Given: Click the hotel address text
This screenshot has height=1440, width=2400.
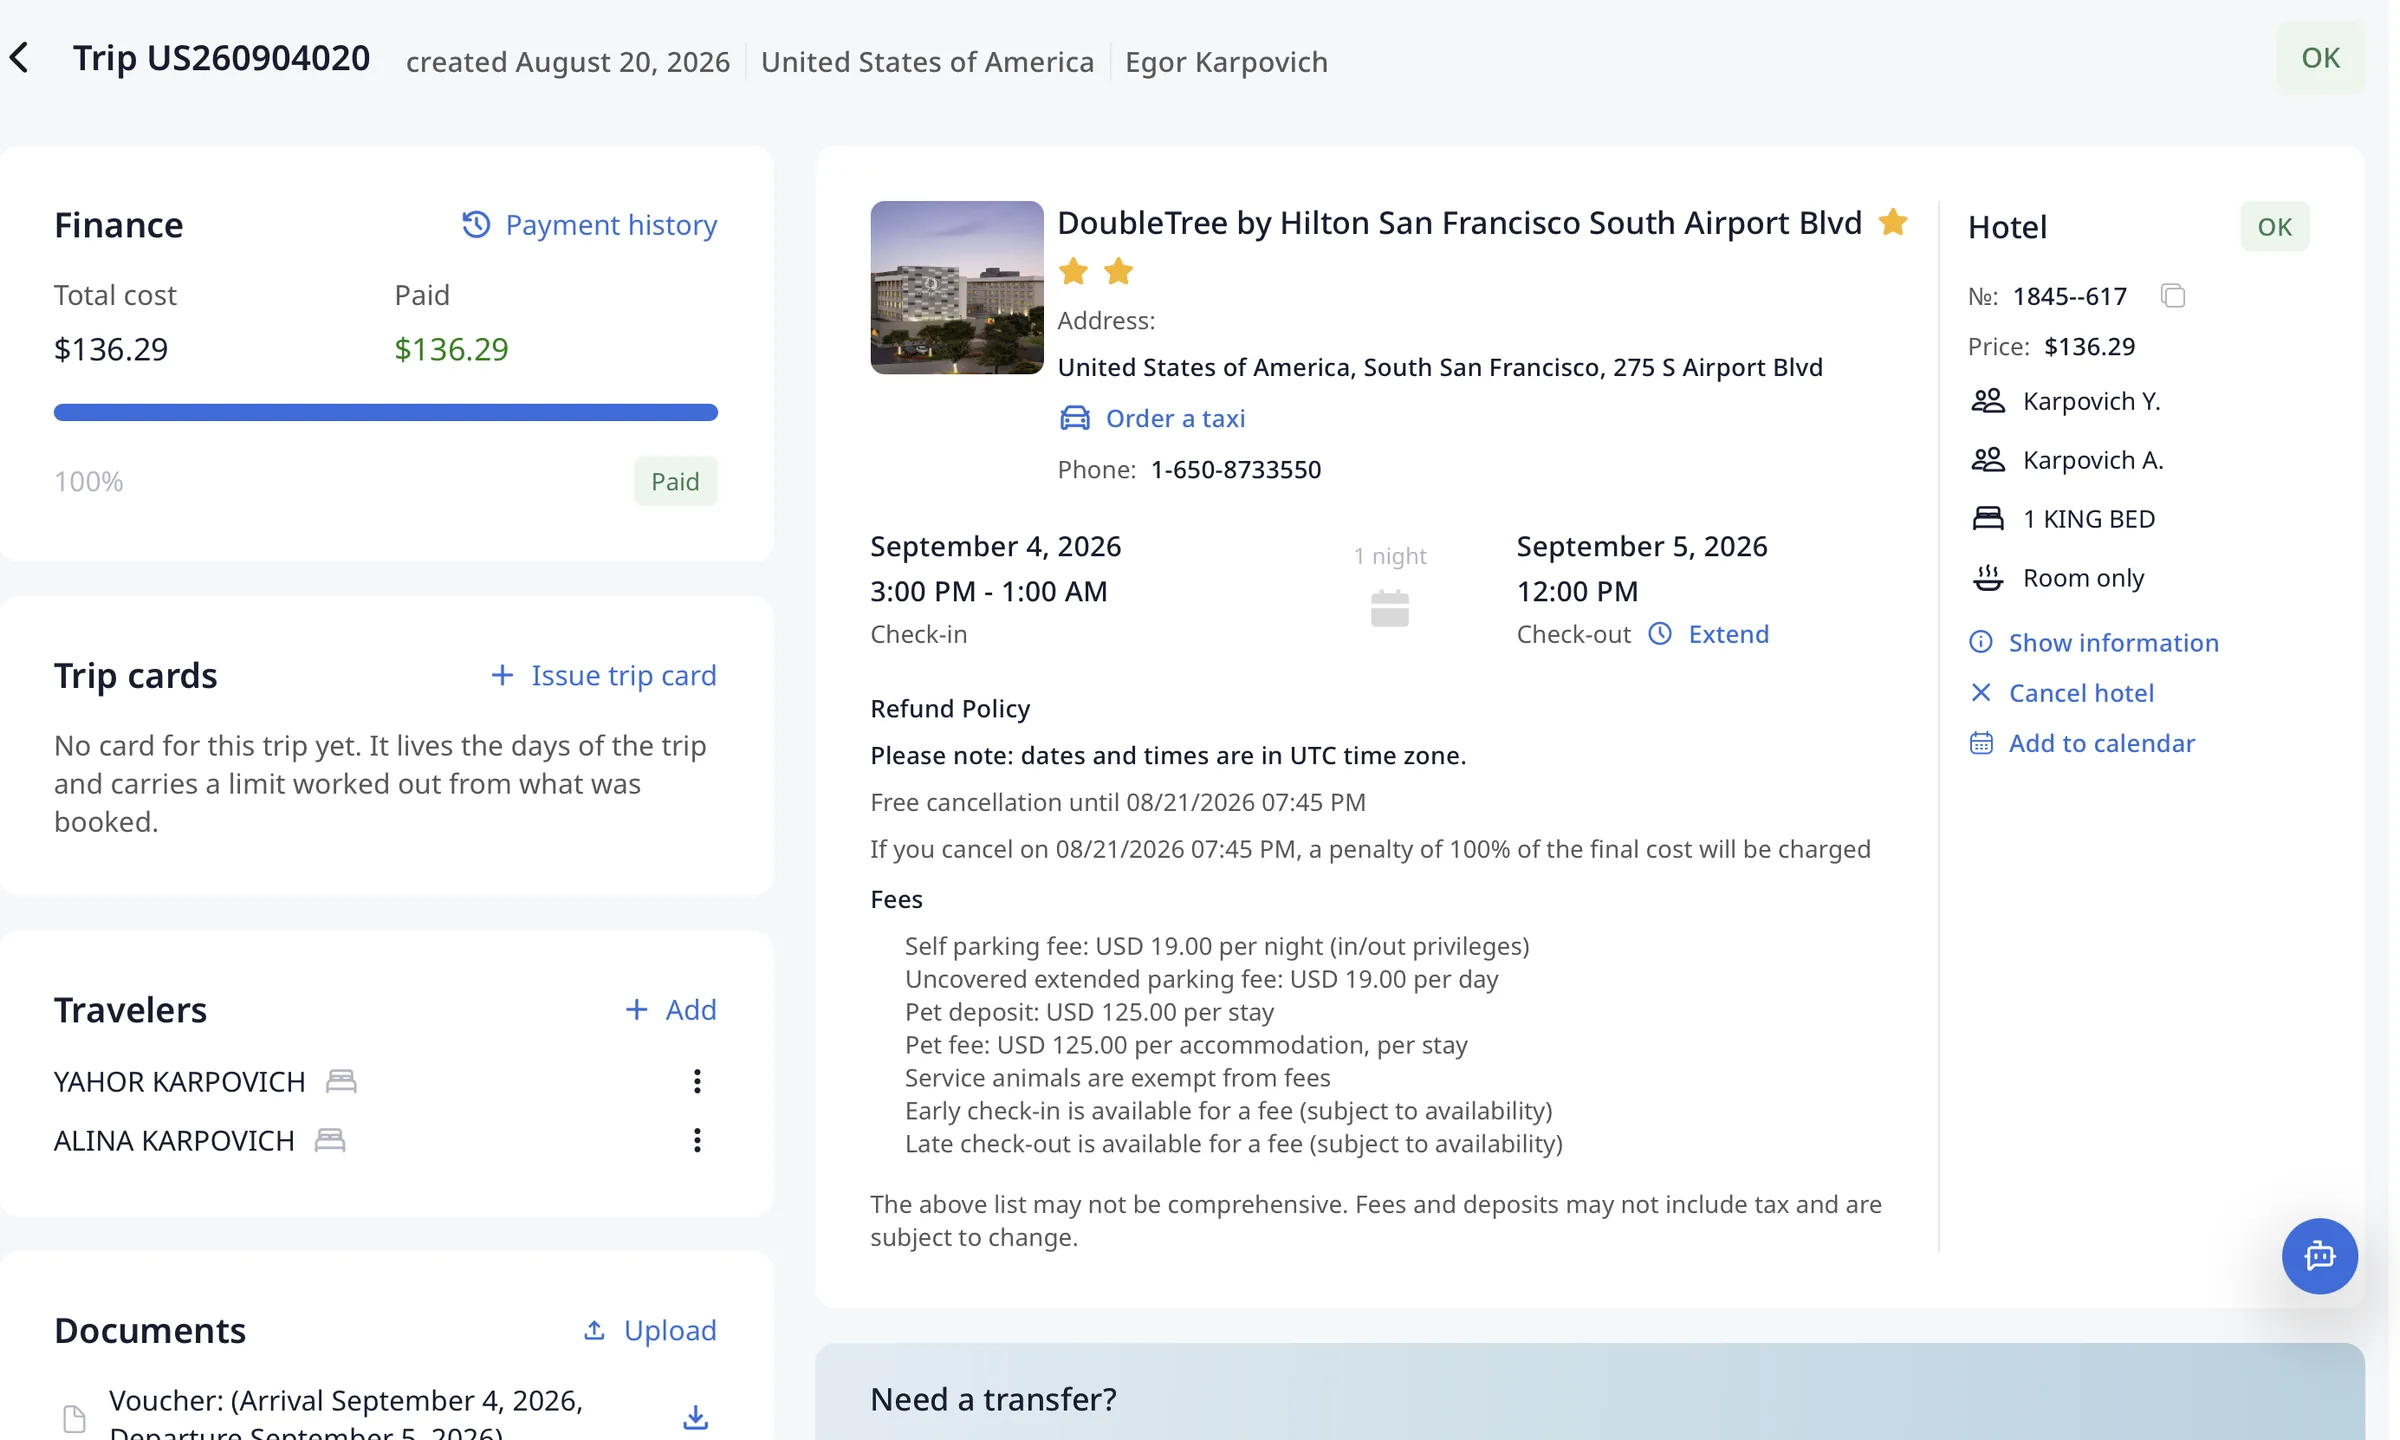Looking at the screenshot, I should [1440, 367].
